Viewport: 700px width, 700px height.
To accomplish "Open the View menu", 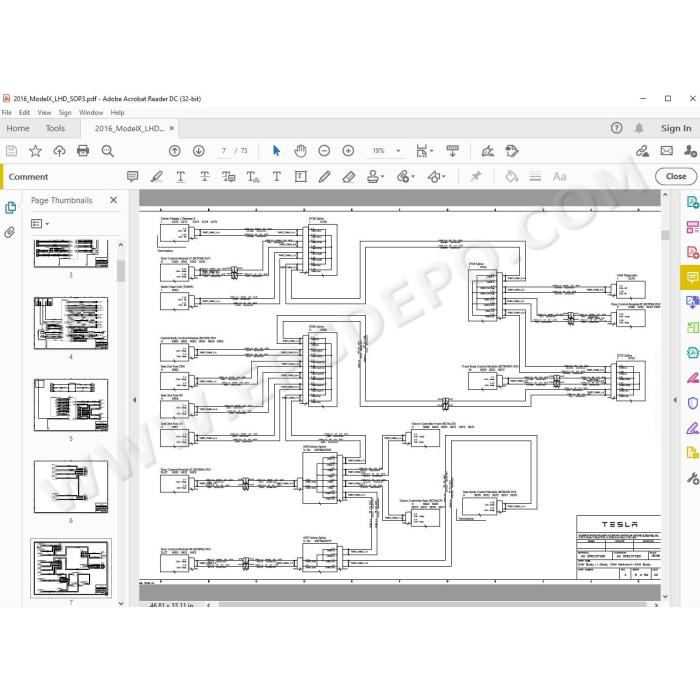I will click(44, 112).
